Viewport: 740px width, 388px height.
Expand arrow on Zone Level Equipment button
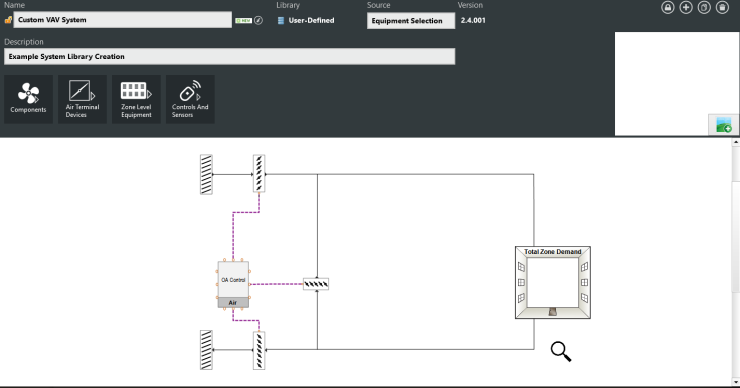point(149,94)
